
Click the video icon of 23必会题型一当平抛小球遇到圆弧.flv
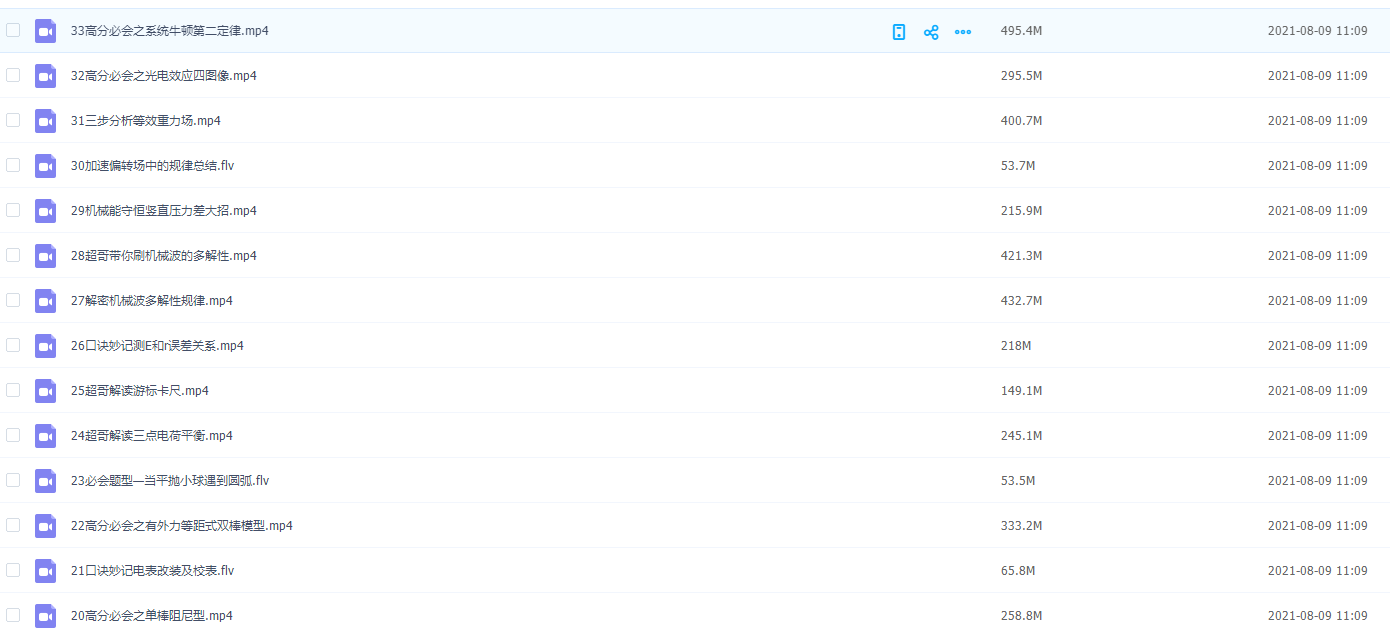[x=45, y=481]
